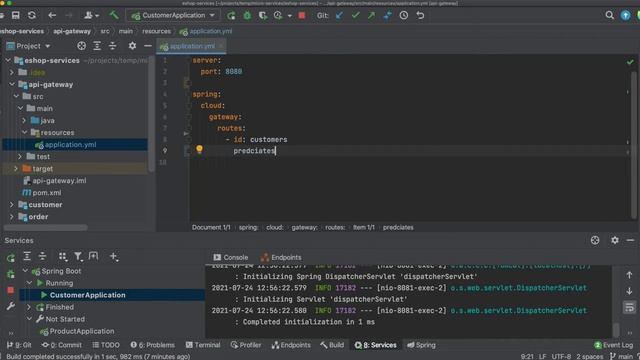
Task: Click Add Service plus icon
Action: pos(113,256)
